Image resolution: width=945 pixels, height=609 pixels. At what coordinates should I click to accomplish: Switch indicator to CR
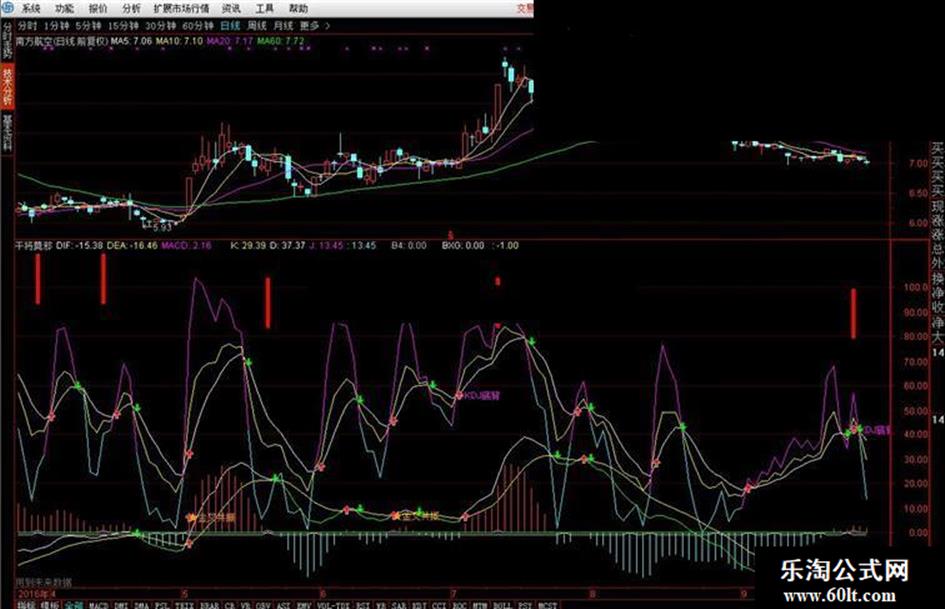click(230, 604)
